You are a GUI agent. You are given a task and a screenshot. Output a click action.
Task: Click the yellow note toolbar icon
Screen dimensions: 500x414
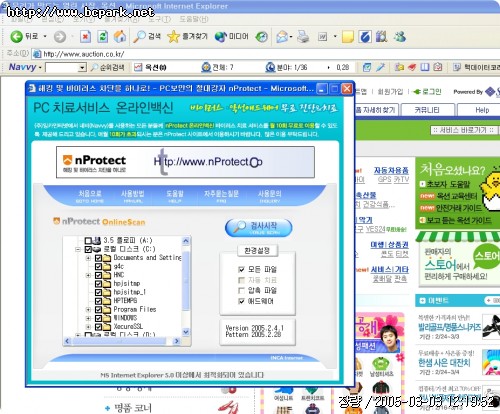coord(348,37)
